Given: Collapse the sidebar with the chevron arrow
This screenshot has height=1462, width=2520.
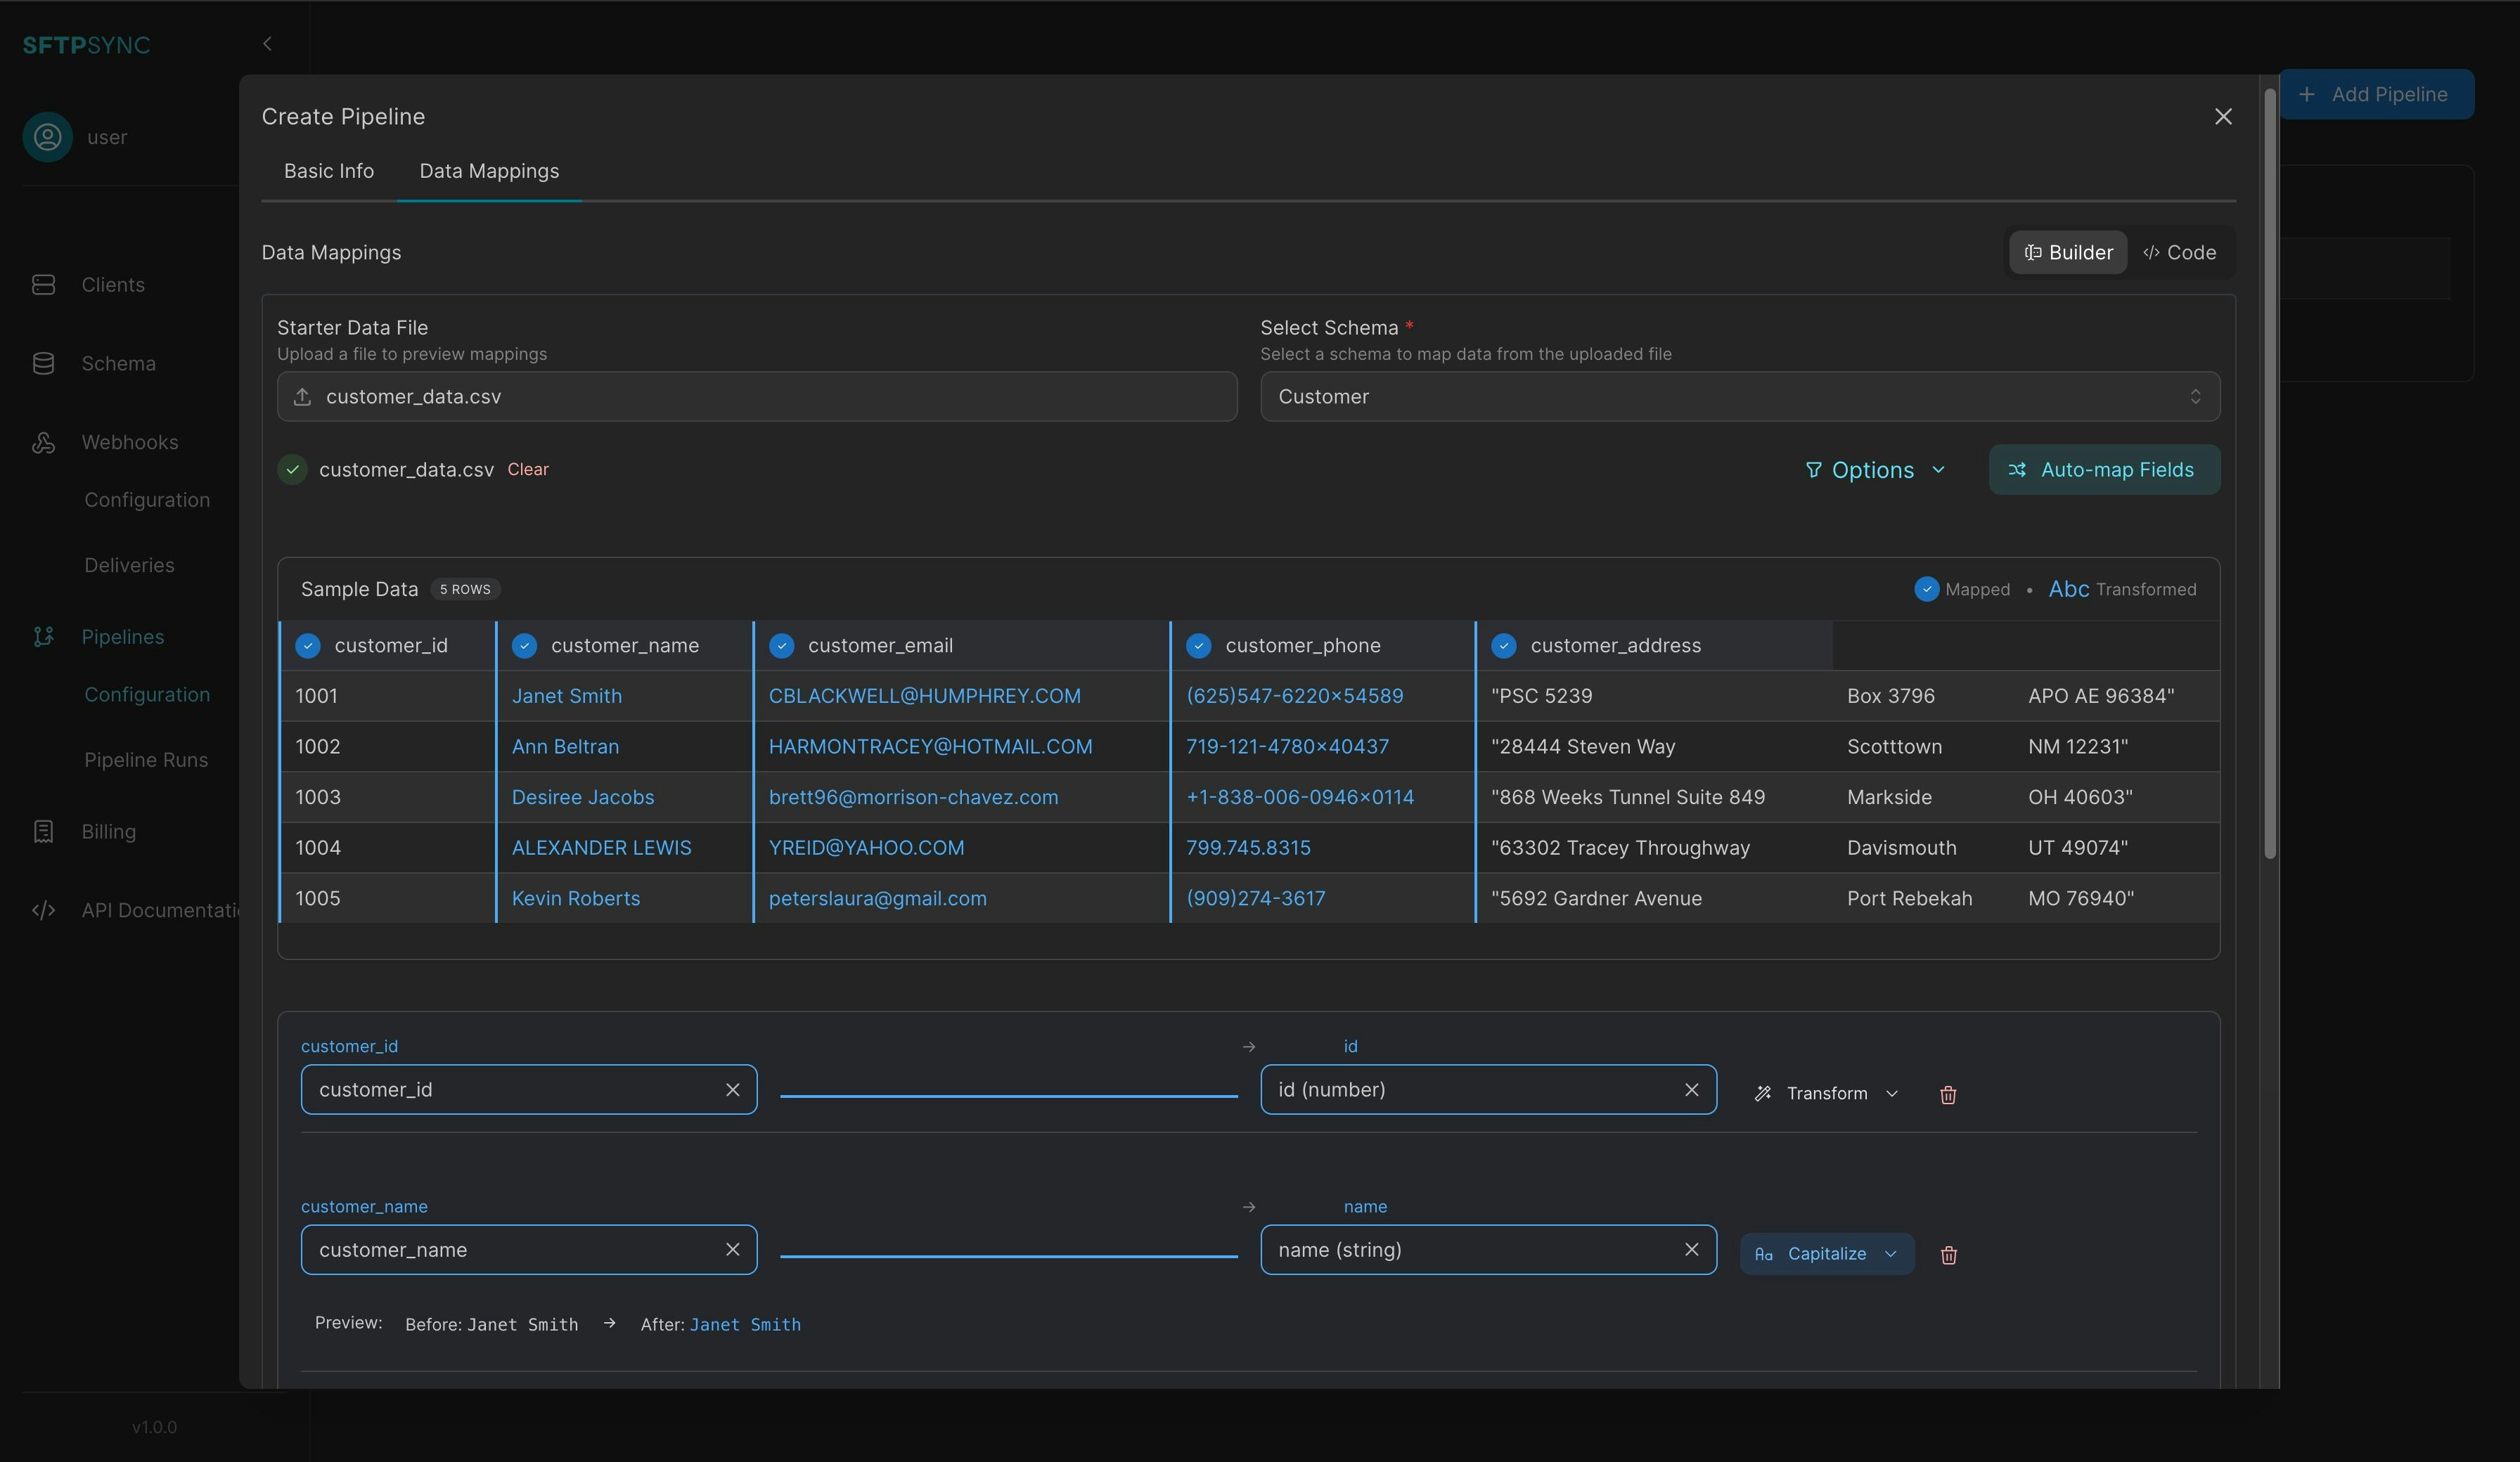Looking at the screenshot, I should pyautogui.click(x=267, y=44).
